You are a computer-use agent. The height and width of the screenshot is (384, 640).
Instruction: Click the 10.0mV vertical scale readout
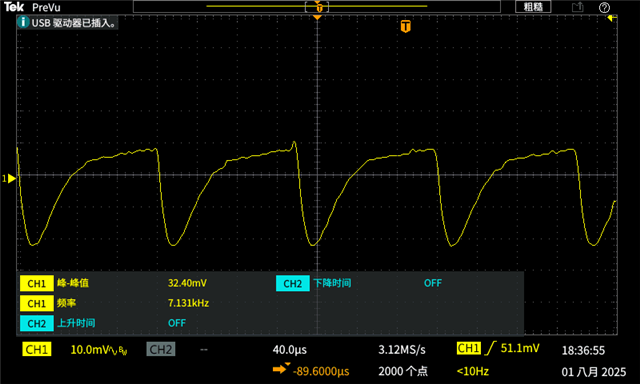[89, 350]
